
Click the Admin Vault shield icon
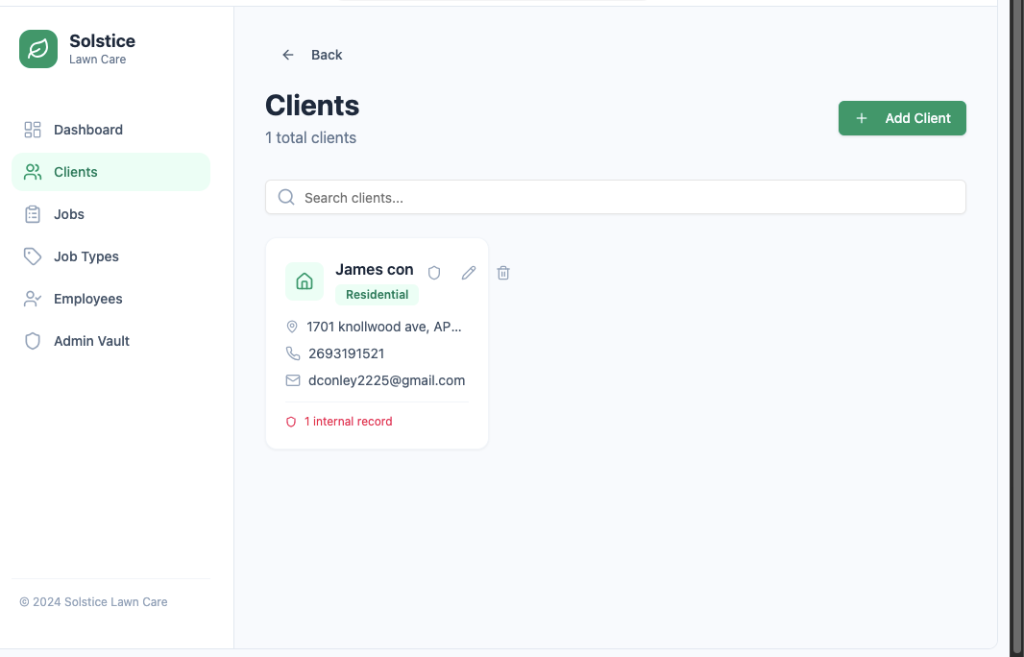pos(33,341)
